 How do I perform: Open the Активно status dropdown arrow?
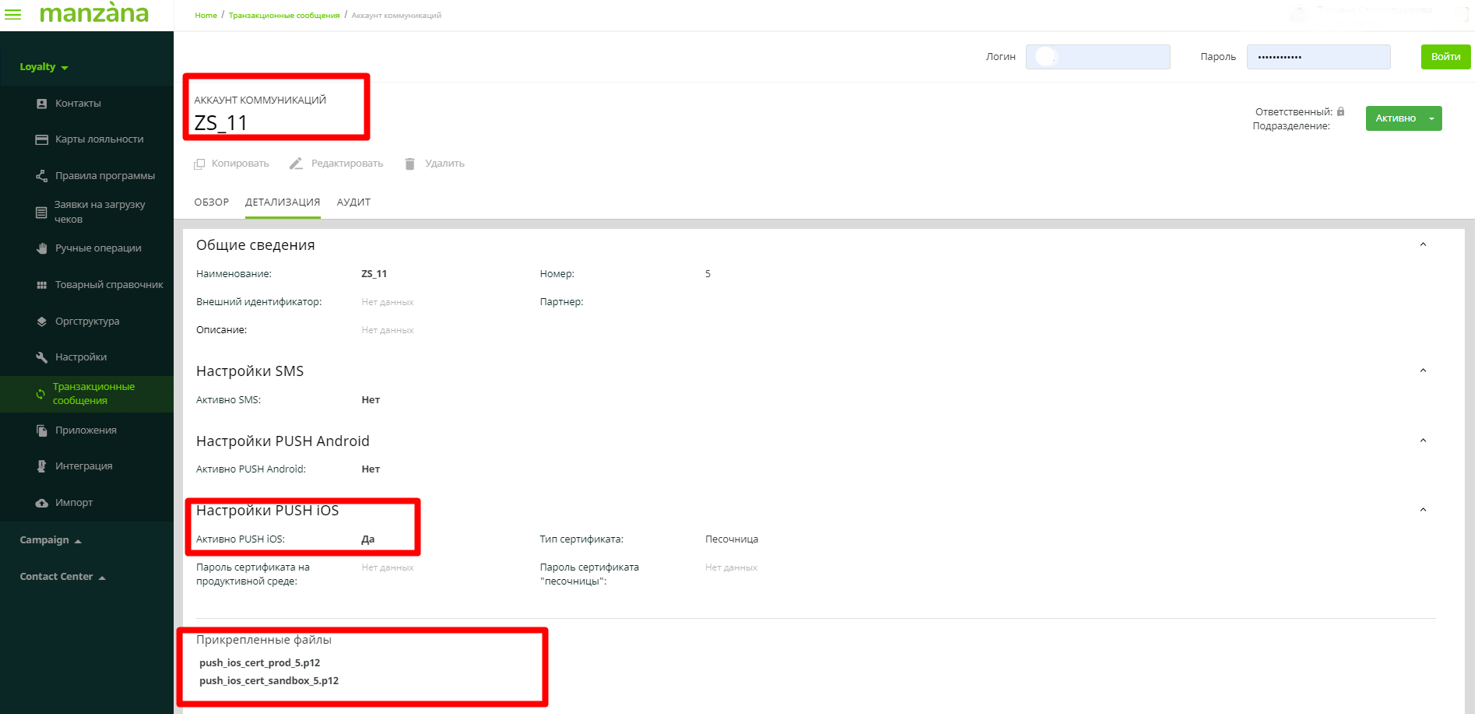[1432, 119]
